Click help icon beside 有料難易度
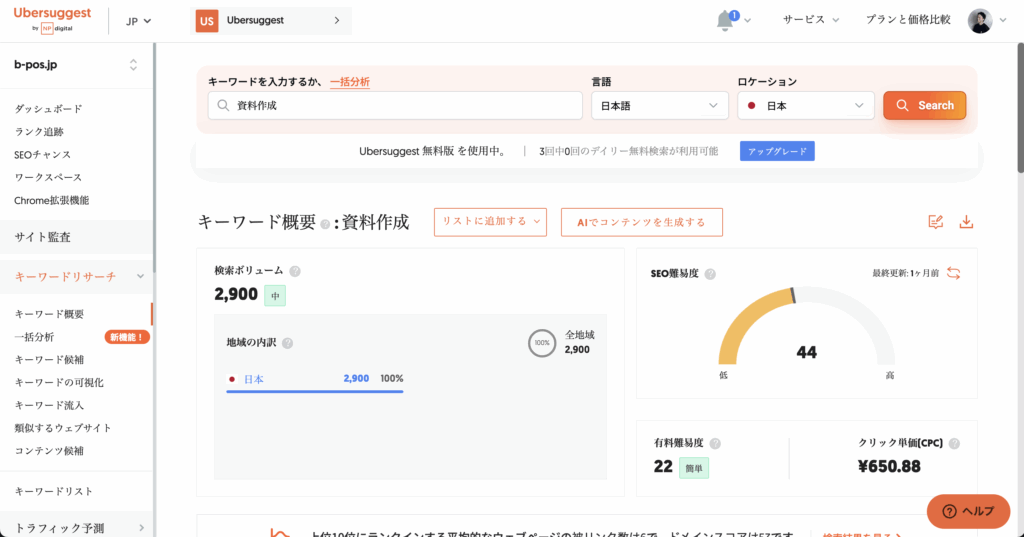This screenshot has width=1024, height=537. (715, 444)
